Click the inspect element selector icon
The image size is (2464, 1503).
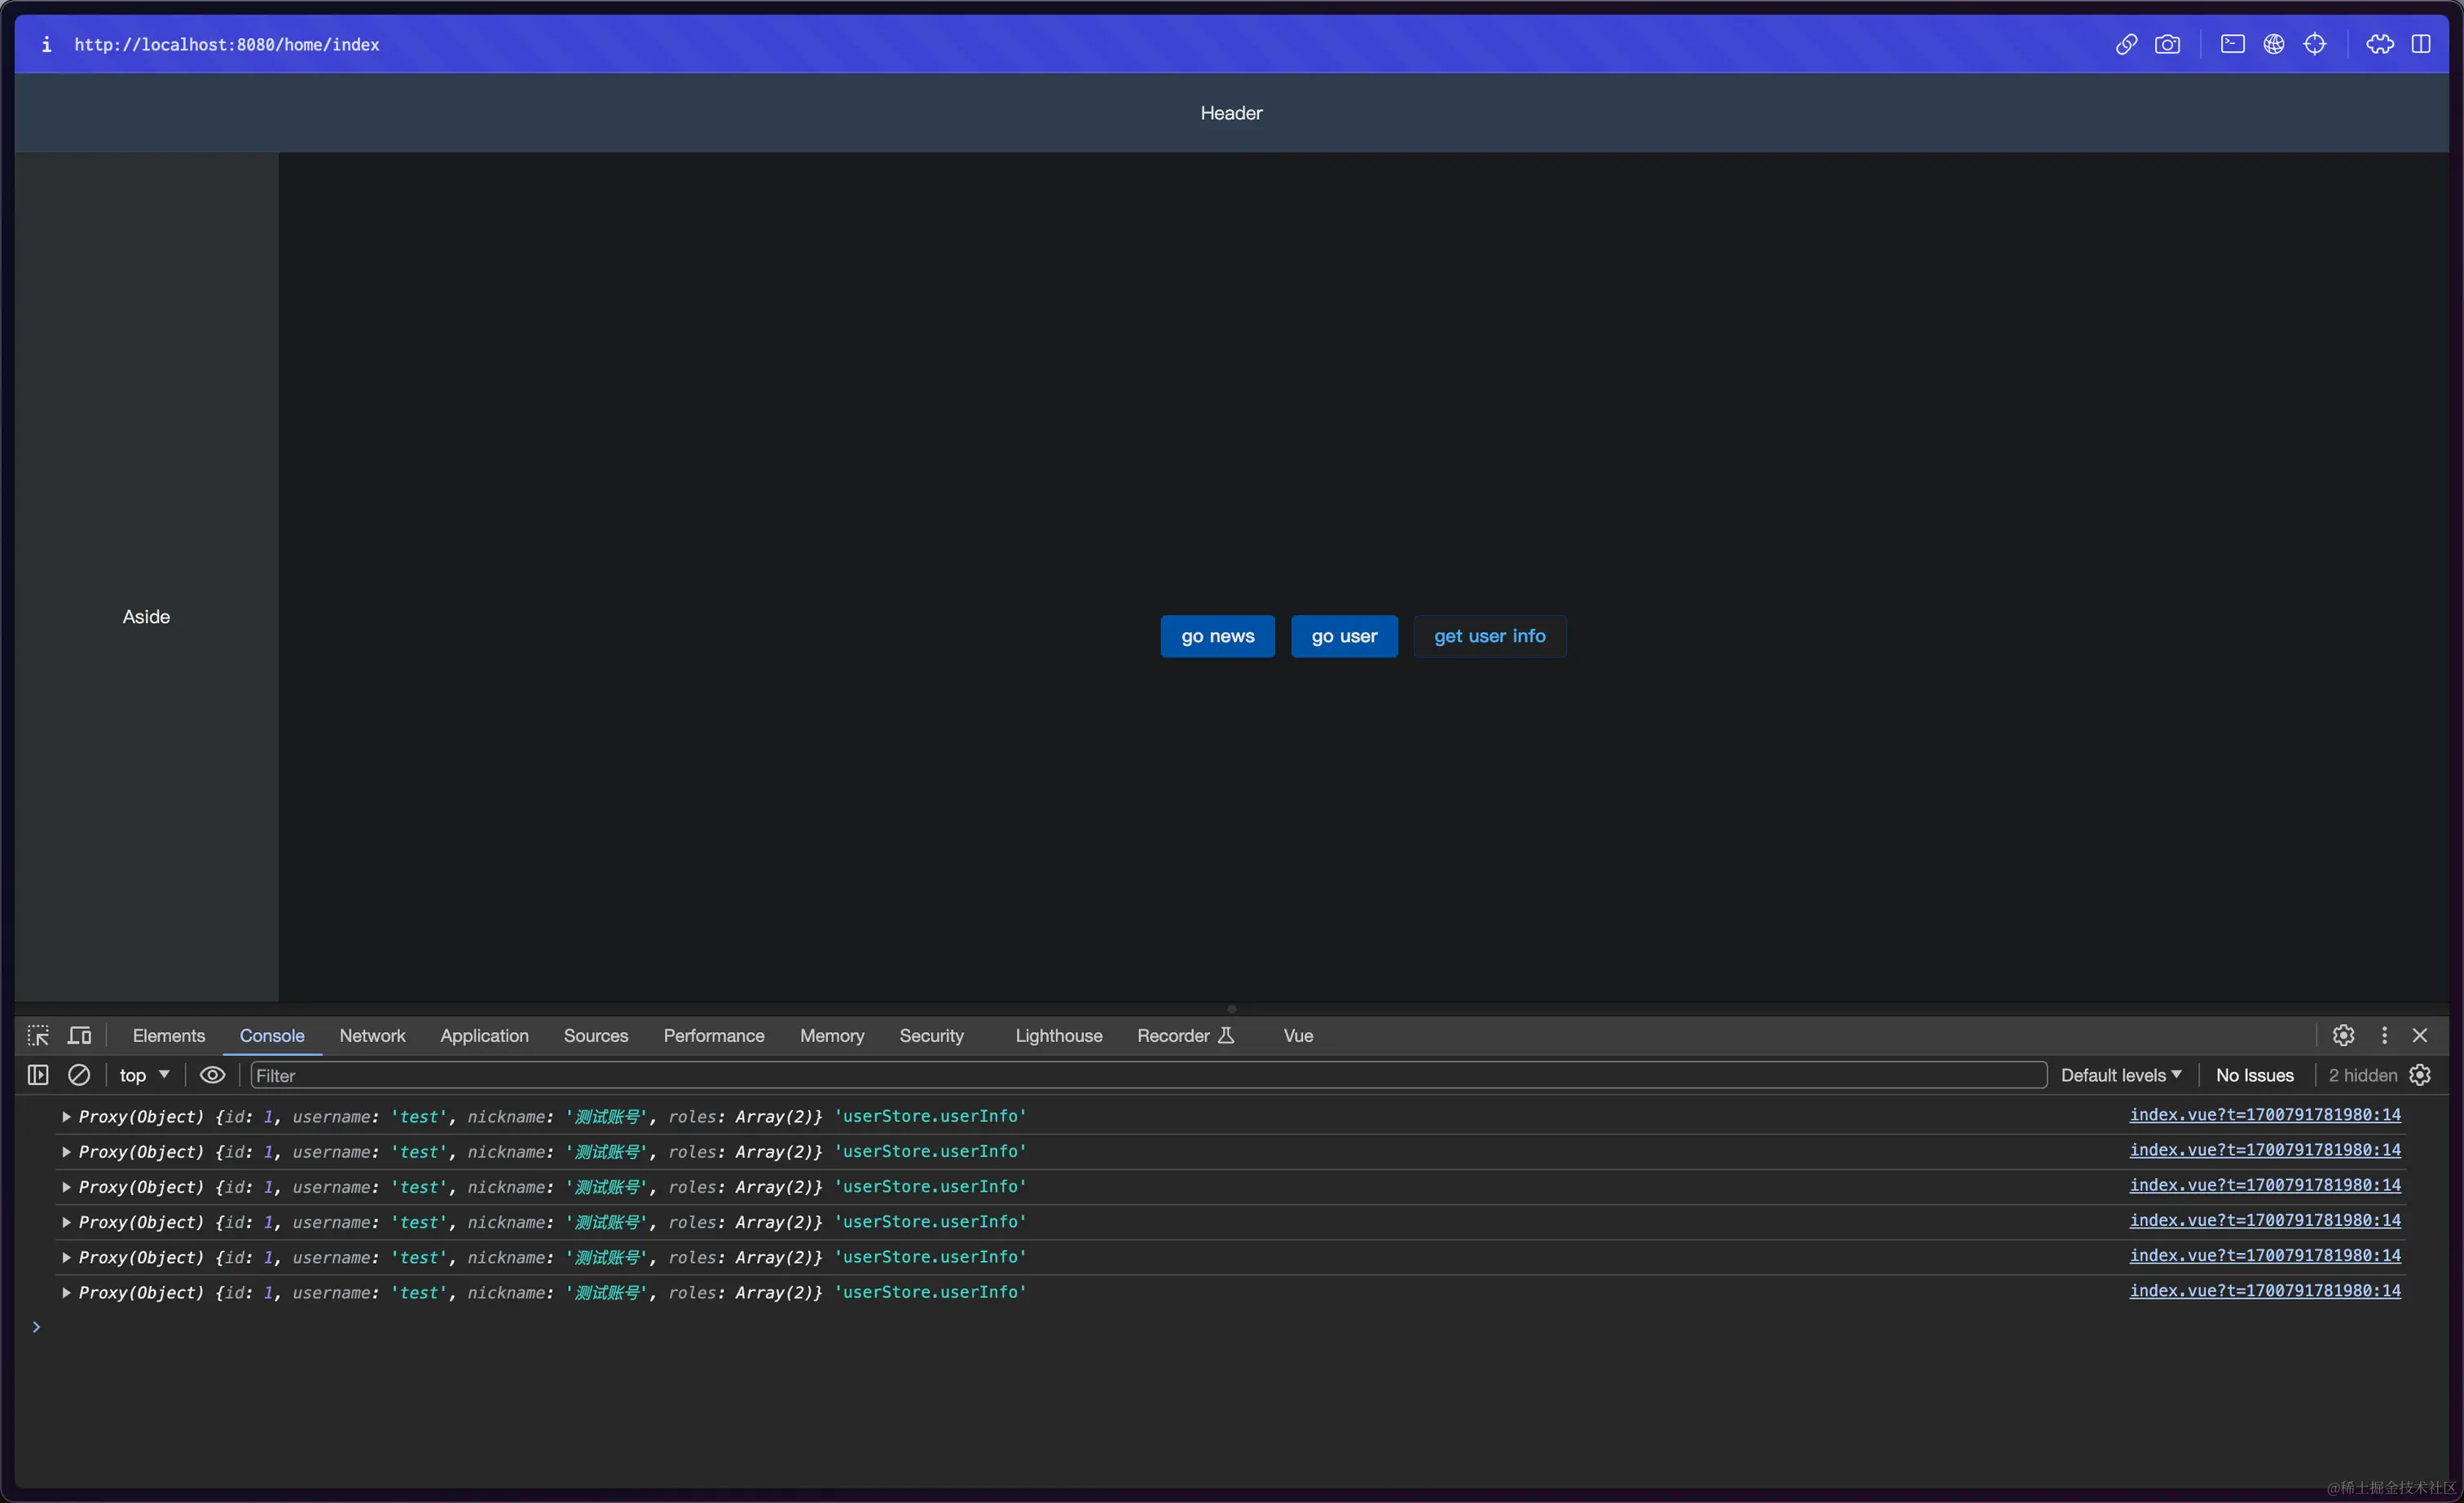(x=38, y=1035)
